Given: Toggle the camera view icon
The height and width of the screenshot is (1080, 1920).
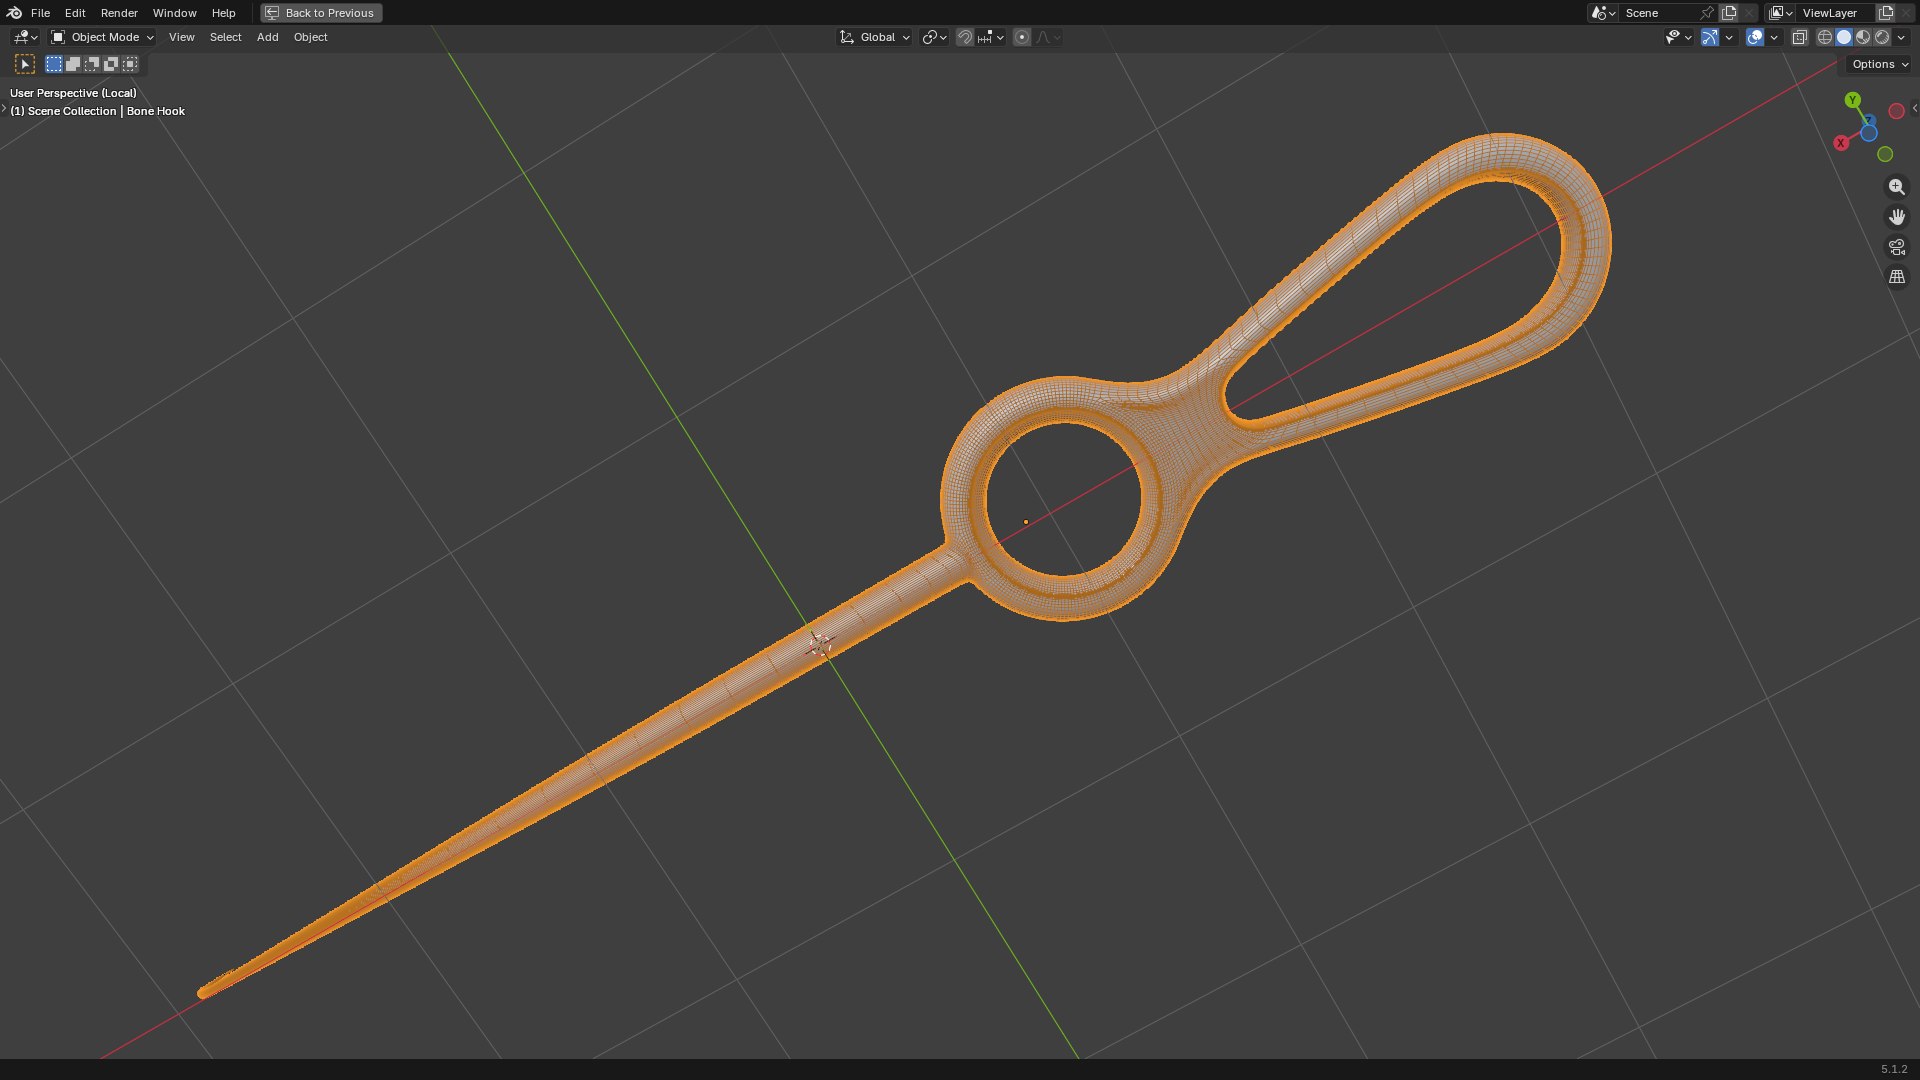Looking at the screenshot, I should (1897, 247).
